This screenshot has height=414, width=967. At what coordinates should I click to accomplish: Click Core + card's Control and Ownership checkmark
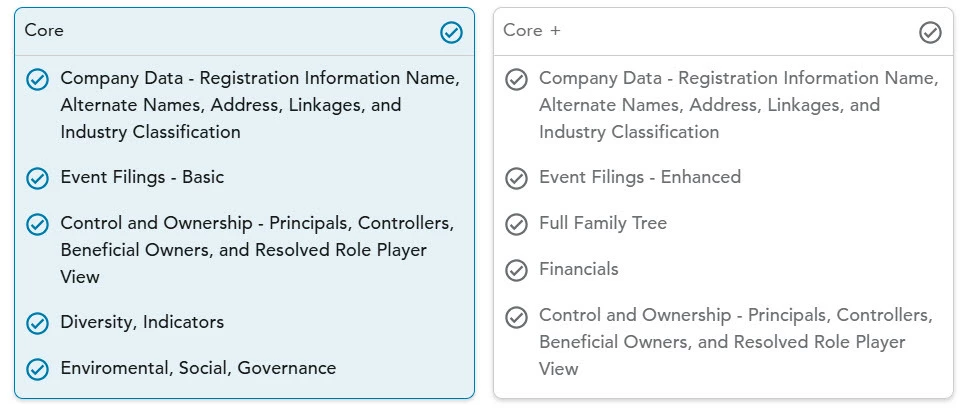click(x=516, y=316)
